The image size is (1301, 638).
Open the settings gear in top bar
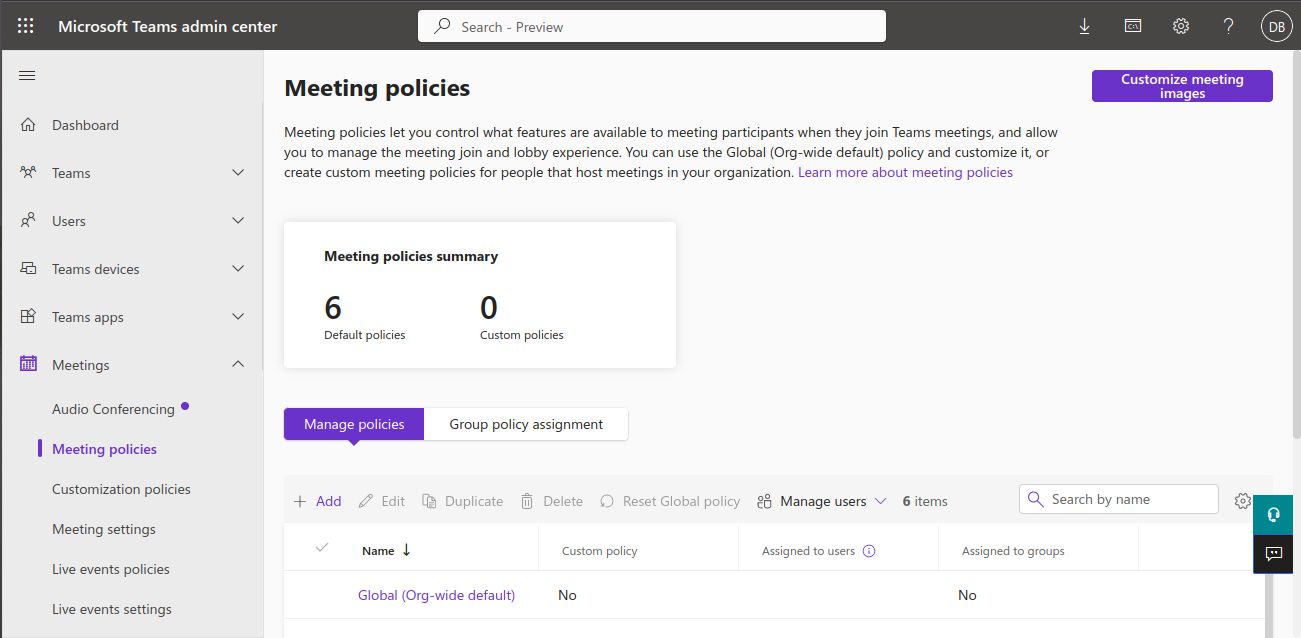point(1181,27)
